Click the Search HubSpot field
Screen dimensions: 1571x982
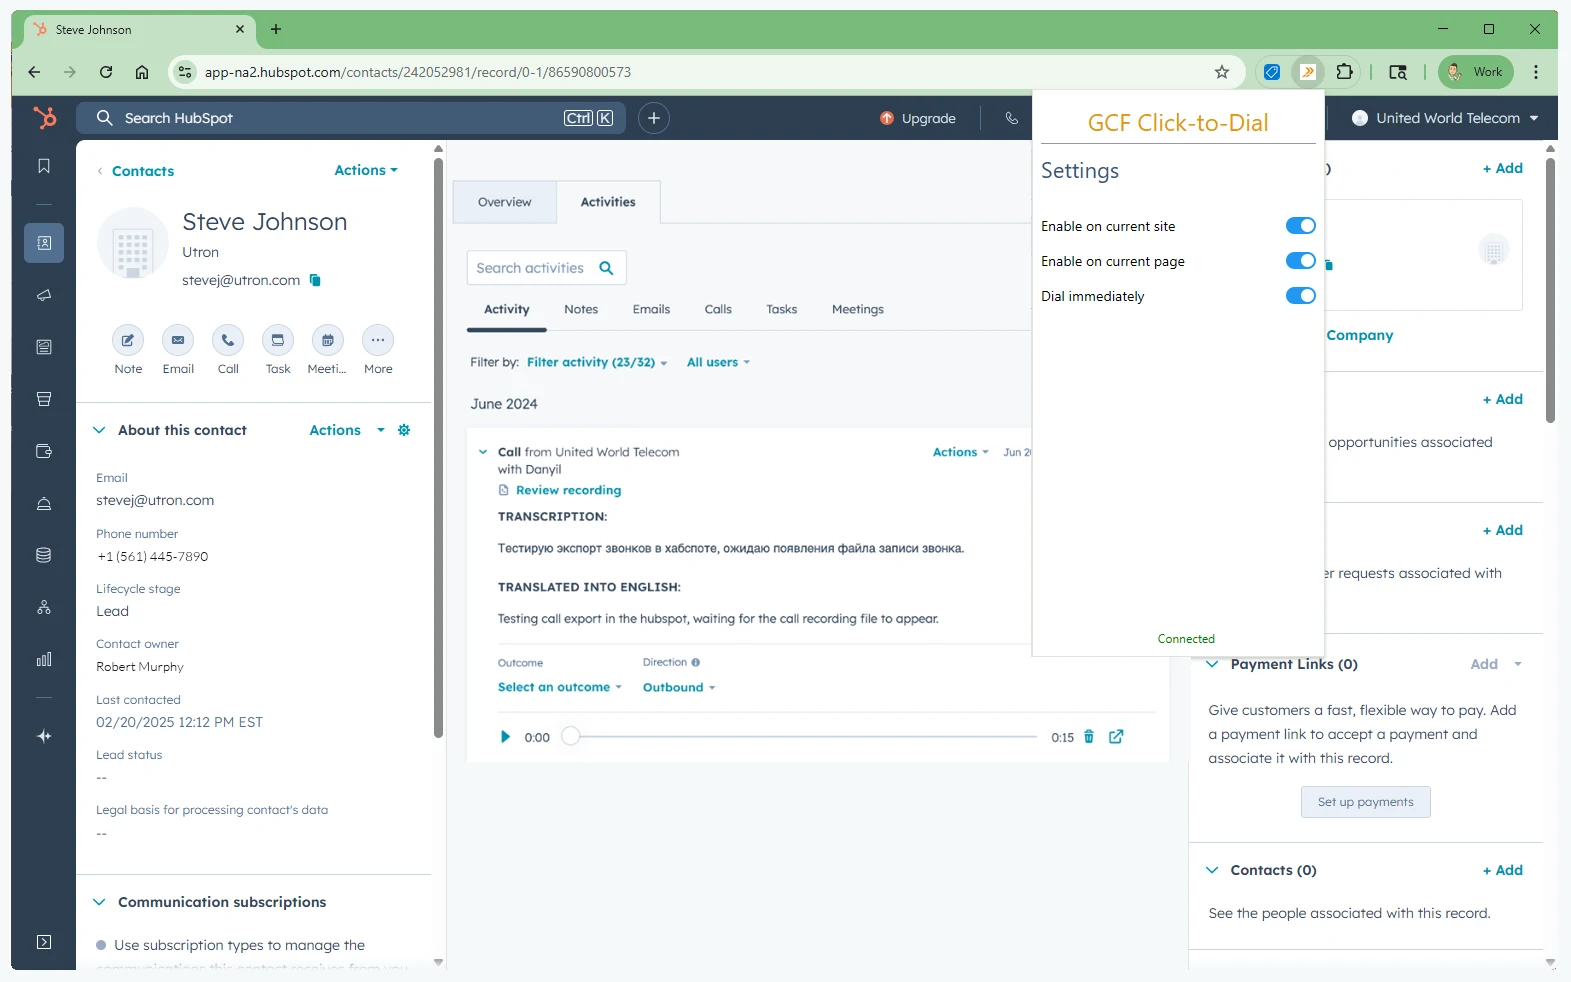pyautogui.click(x=351, y=118)
